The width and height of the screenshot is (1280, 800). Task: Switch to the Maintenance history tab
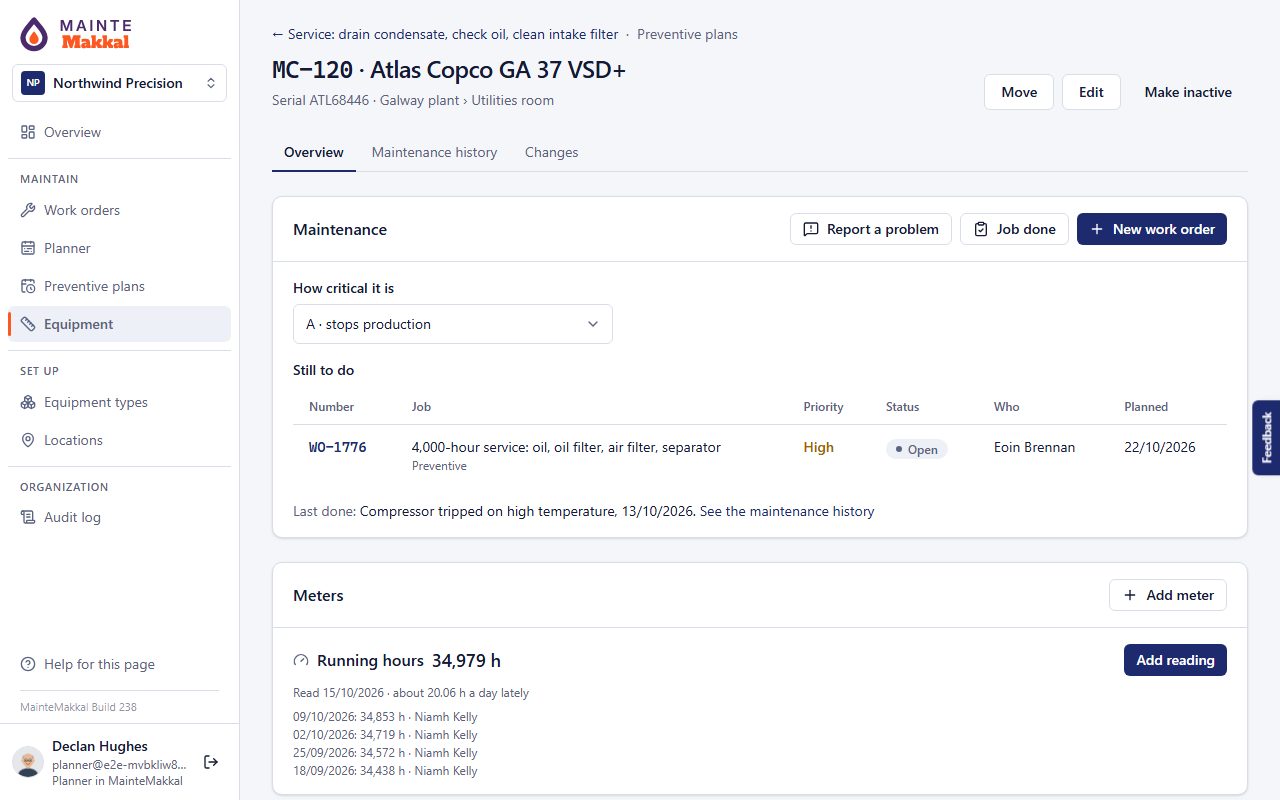click(x=434, y=153)
